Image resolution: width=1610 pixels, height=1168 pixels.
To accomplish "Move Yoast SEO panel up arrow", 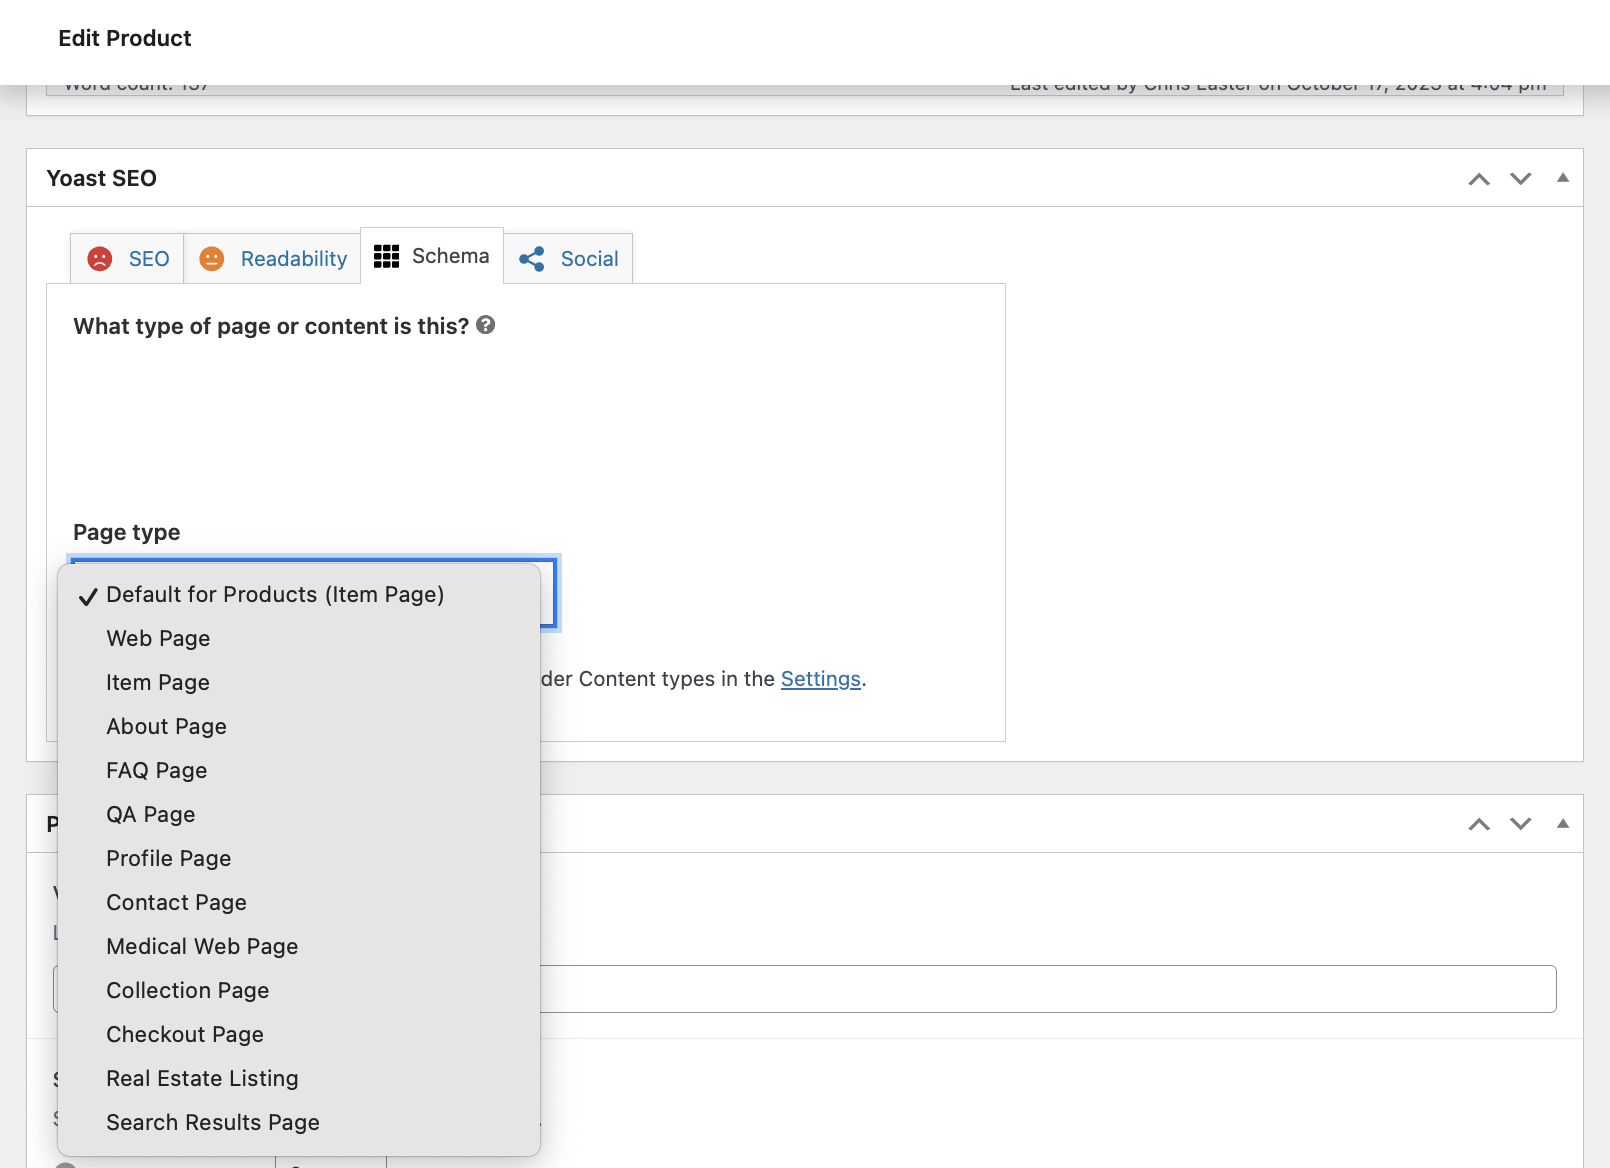I will pyautogui.click(x=1478, y=179).
